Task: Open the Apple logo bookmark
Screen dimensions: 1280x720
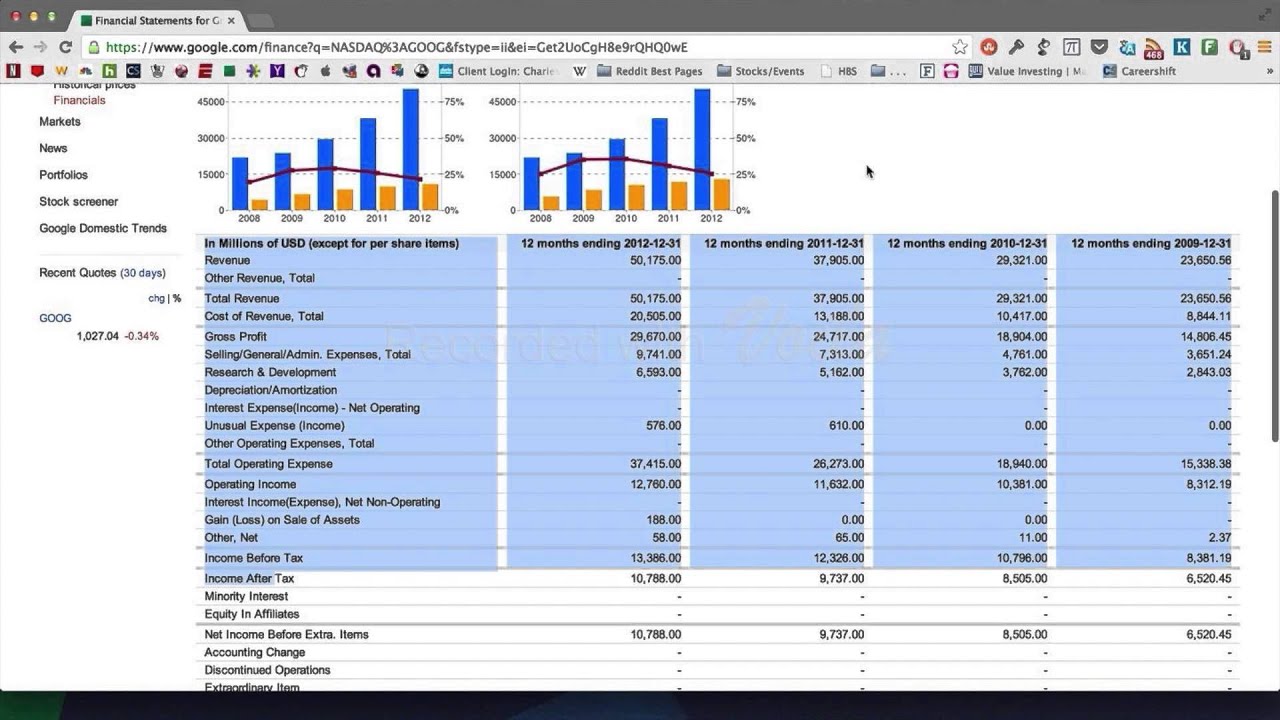Action: click(325, 71)
